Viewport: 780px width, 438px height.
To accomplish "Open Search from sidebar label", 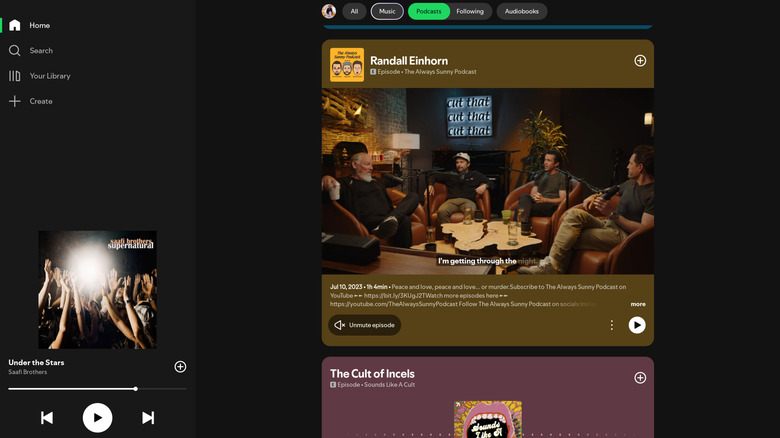I will pos(41,51).
